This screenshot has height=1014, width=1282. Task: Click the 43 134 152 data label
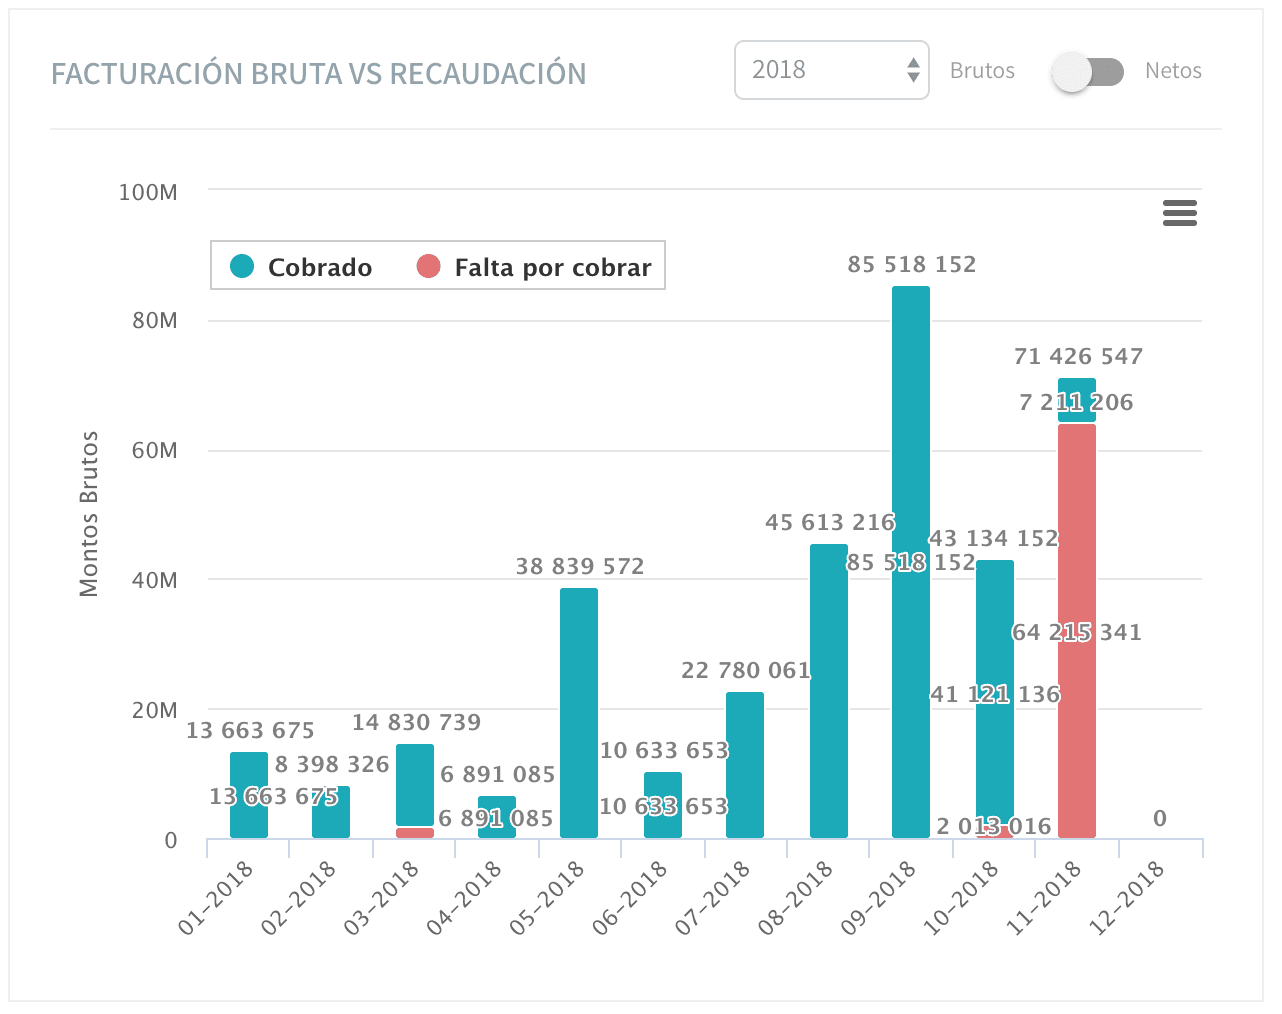[x=994, y=538]
